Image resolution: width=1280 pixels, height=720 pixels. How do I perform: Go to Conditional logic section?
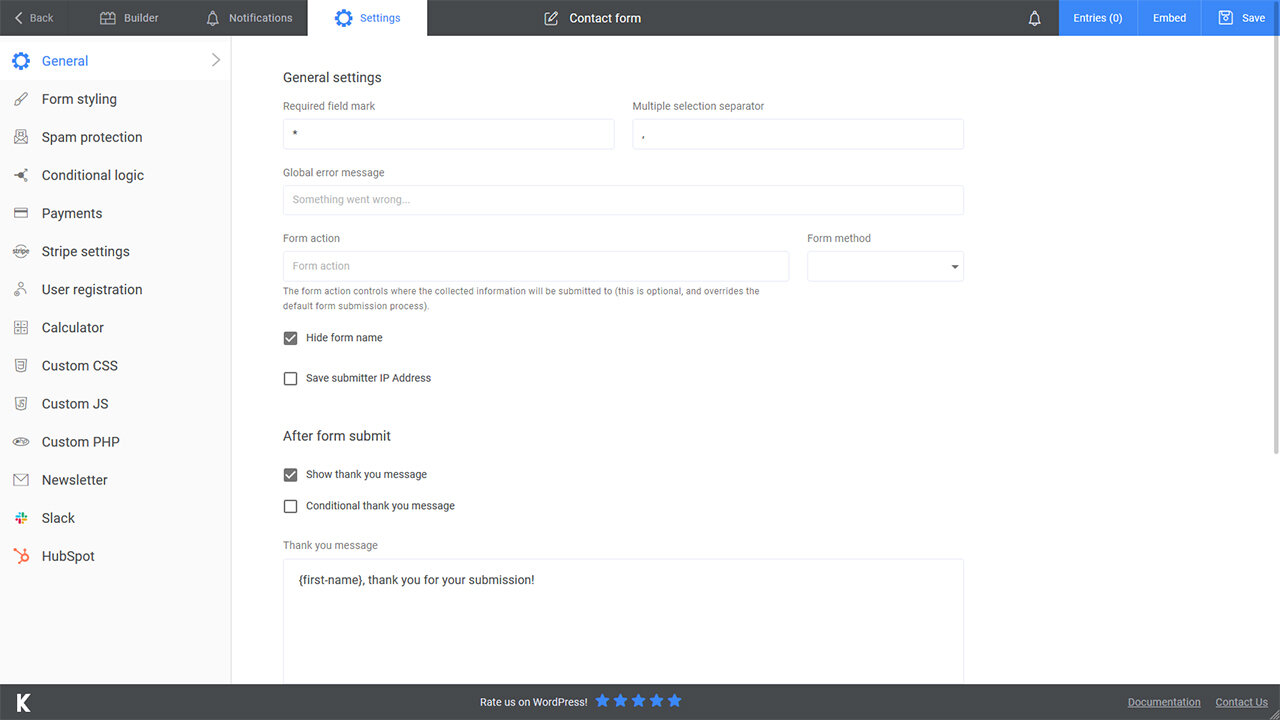tap(115, 175)
